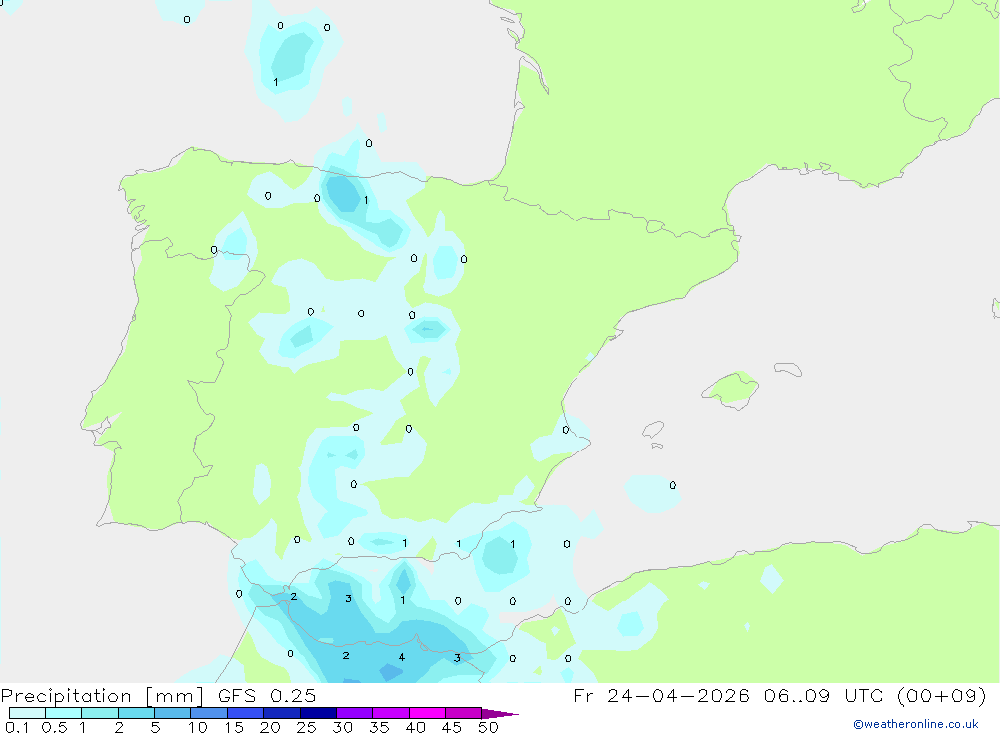1000x733 pixels.
Task: Click the legend label 45
Action: coord(452,727)
